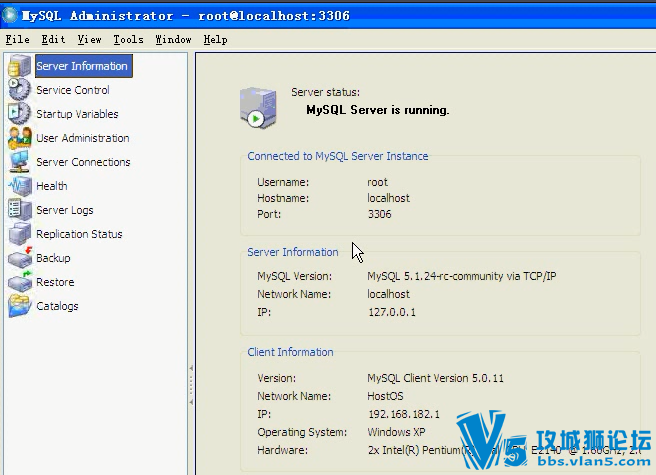This screenshot has height=475, width=656.
Task: Go to Restore section
Action: (x=55, y=282)
